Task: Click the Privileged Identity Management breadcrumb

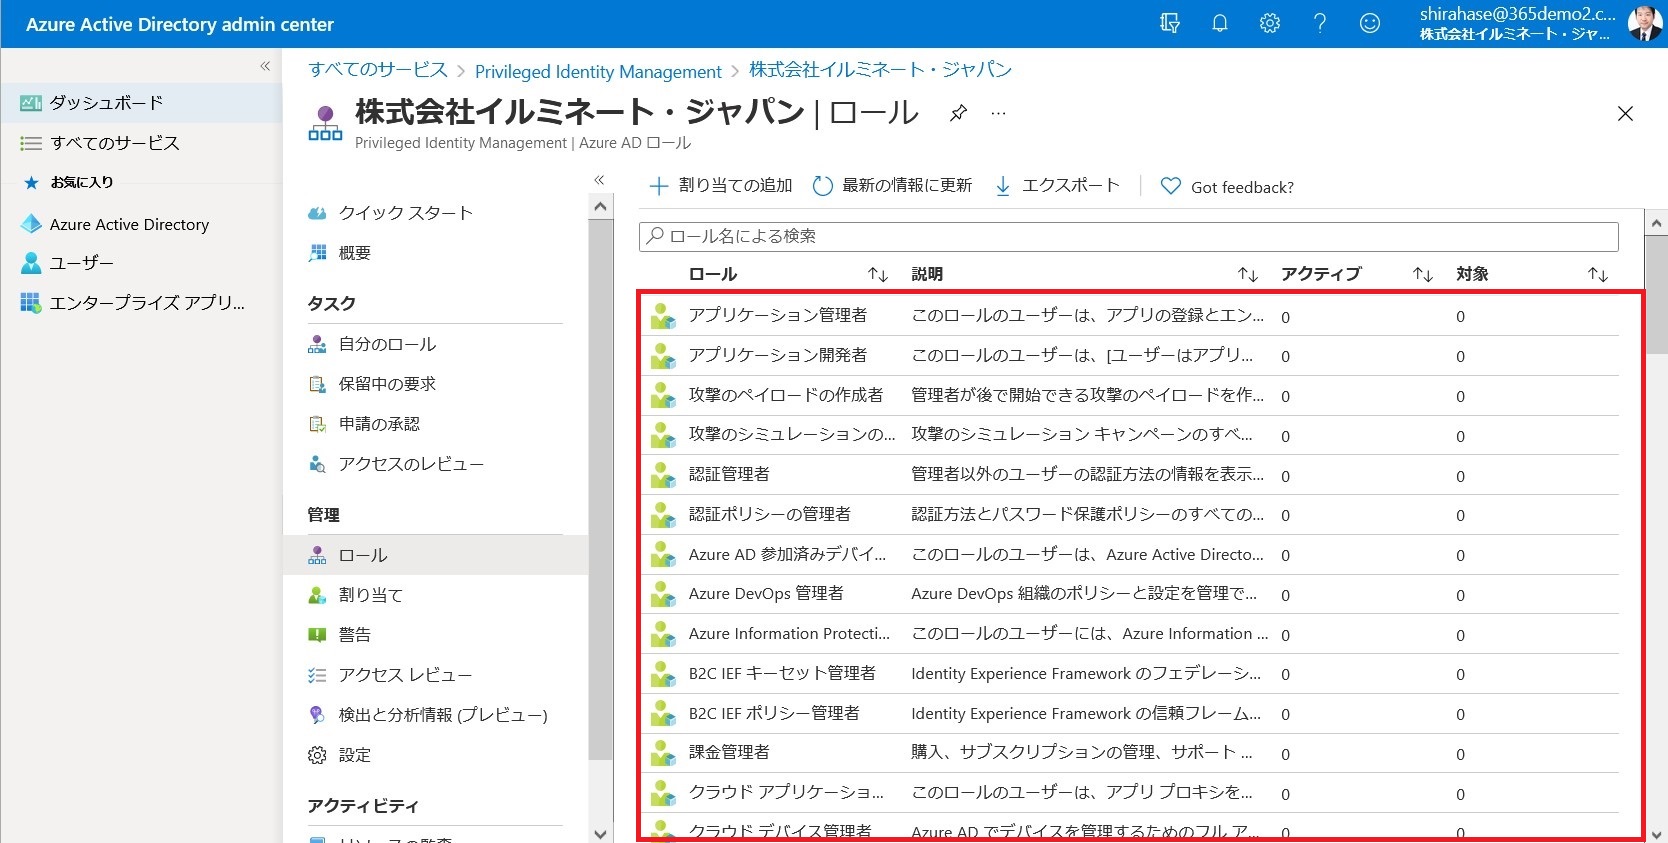Action: tap(598, 71)
